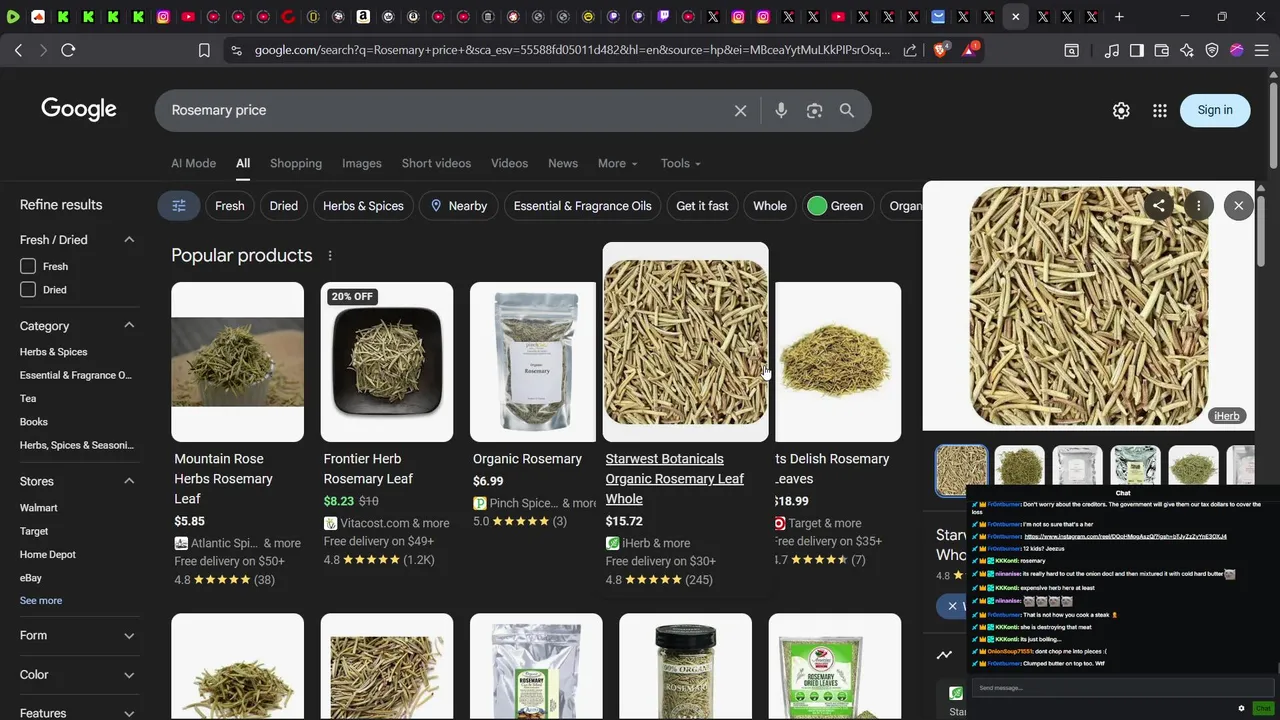1280x720 pixels.
Task: Open the Google apps grid
Action: (1160, 110)
